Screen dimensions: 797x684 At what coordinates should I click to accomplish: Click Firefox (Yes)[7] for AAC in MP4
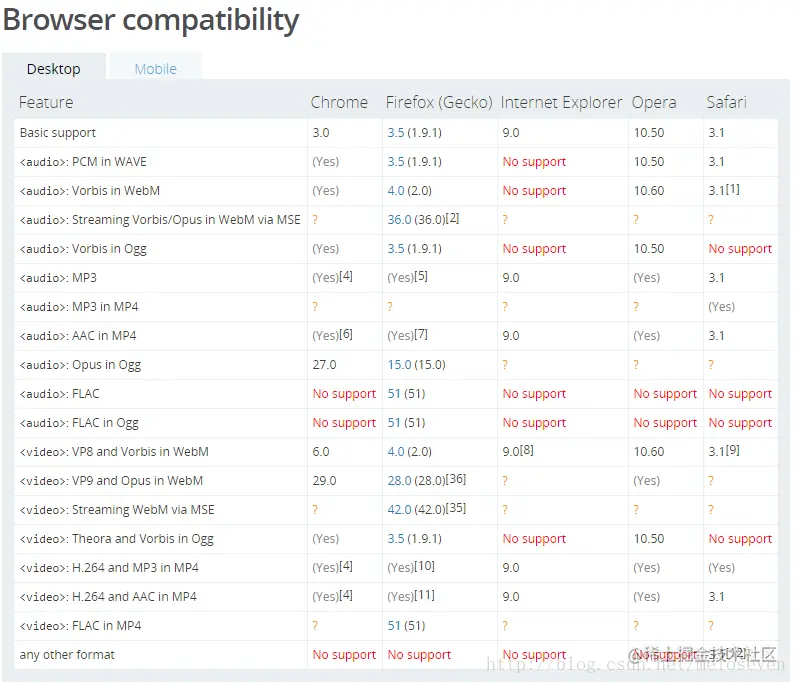tap(408, 335)
